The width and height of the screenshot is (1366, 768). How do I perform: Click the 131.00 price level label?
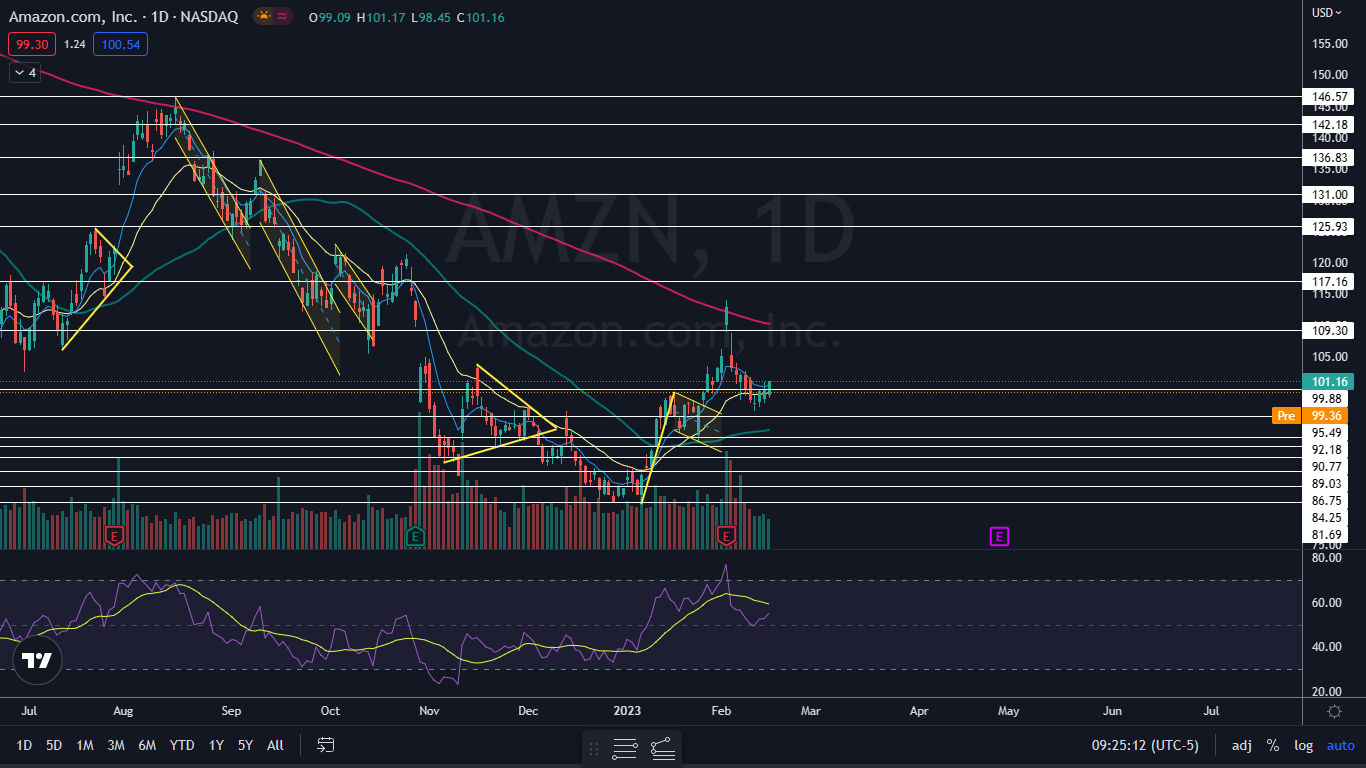pos(1327,194)
